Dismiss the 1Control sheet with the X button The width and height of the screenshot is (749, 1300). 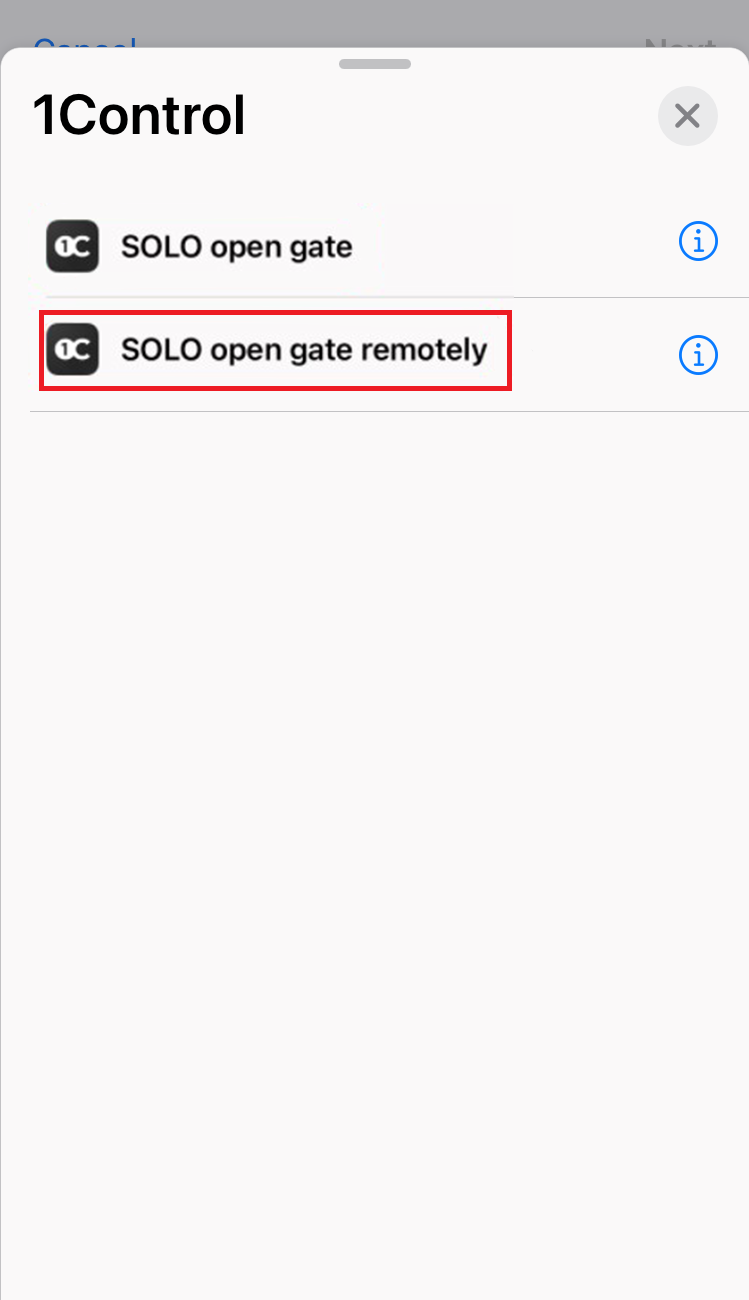coord(687,116)
